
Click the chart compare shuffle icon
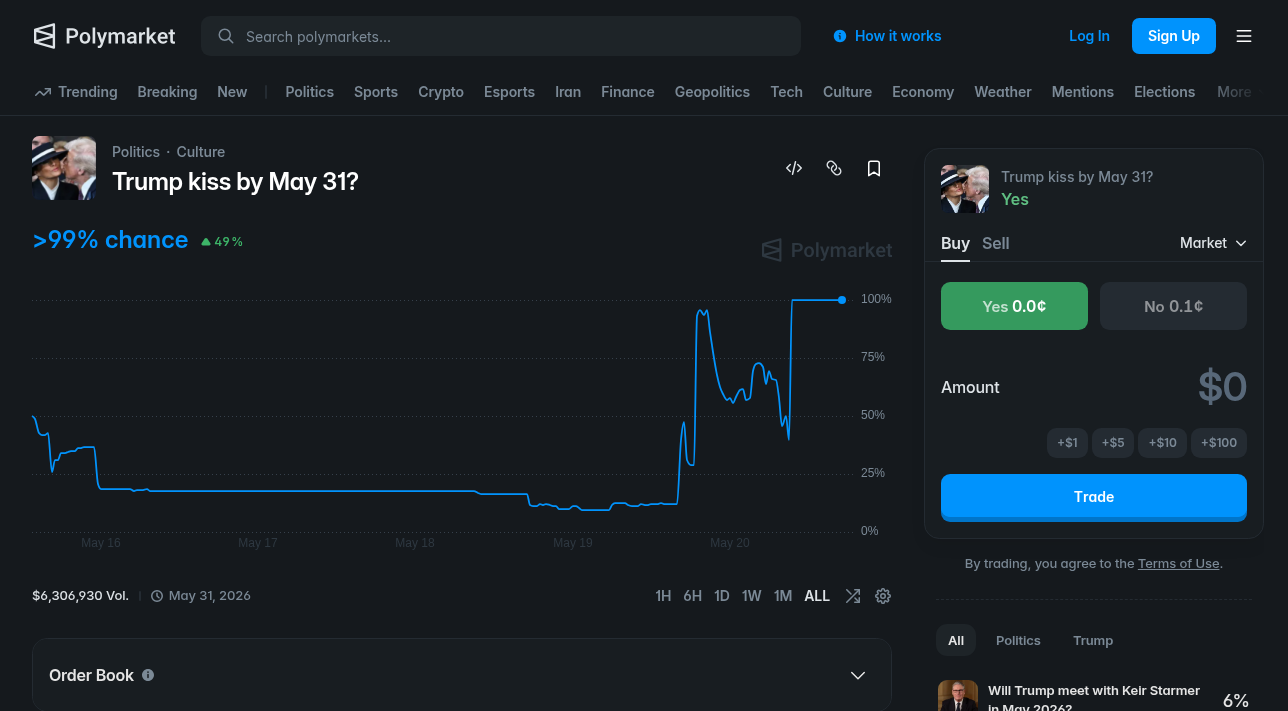[852, 596]
